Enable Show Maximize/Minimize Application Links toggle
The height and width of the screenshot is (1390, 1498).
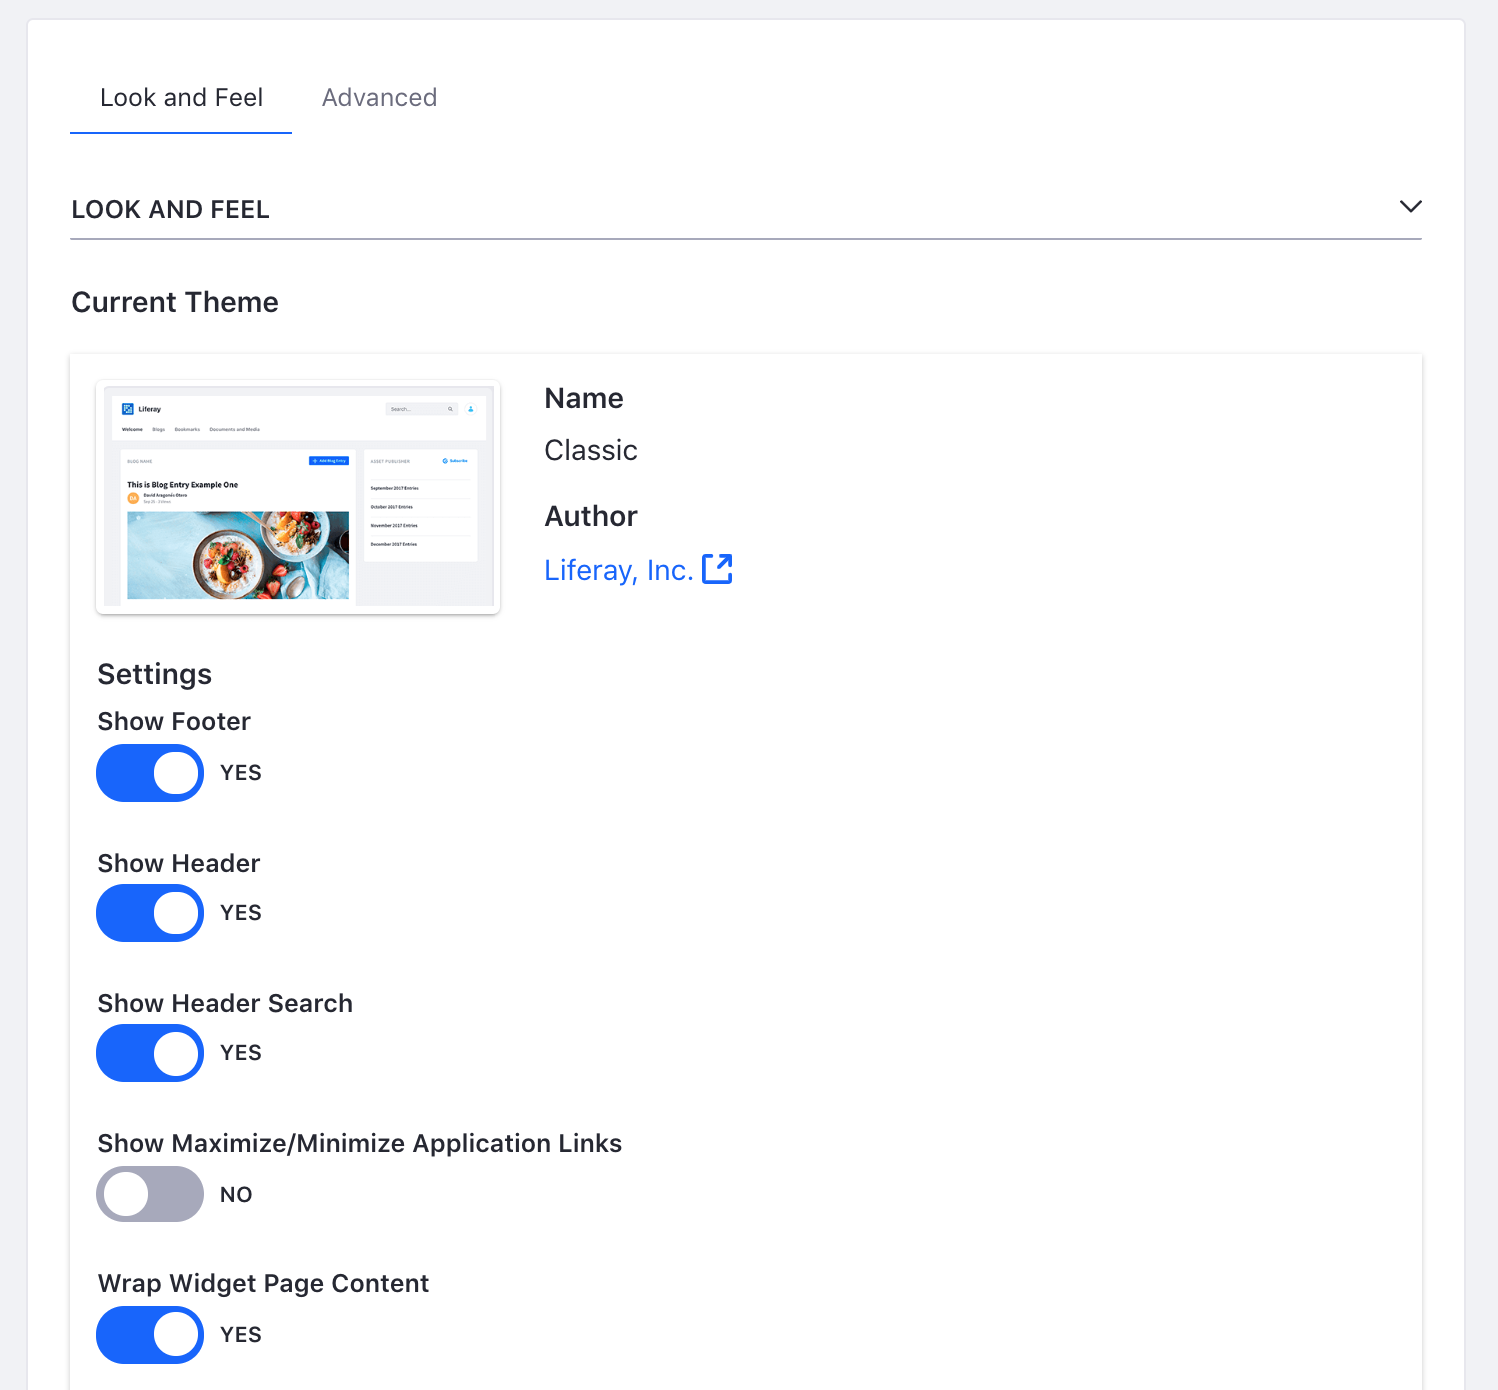coord(150,1194)
